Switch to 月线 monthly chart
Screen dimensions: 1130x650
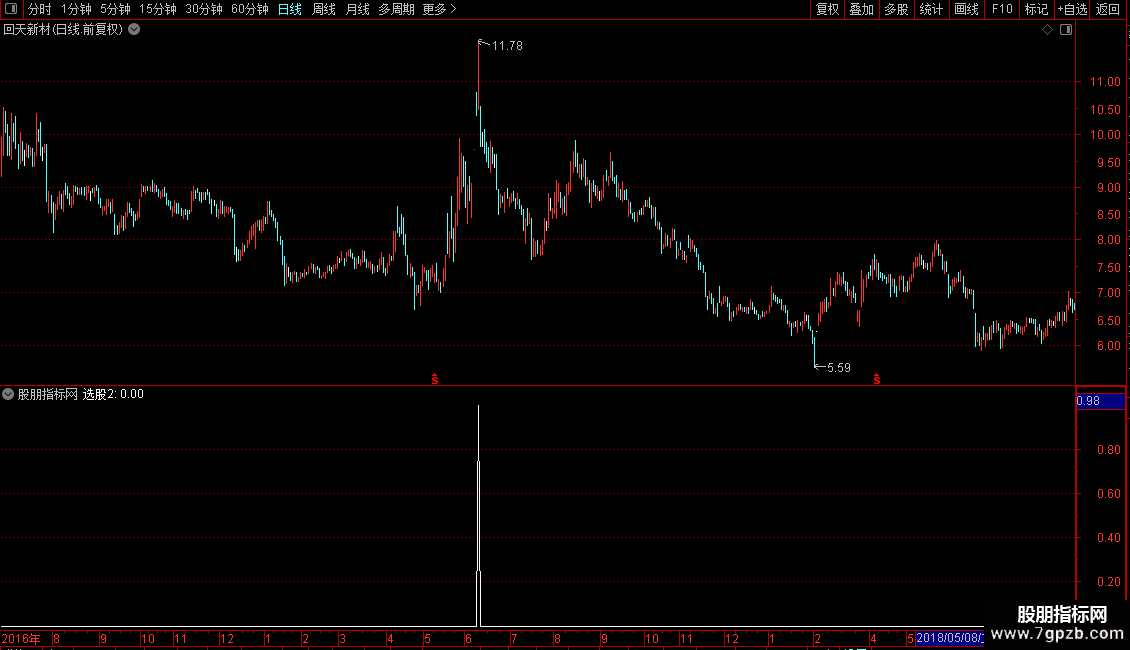(357, 9)
